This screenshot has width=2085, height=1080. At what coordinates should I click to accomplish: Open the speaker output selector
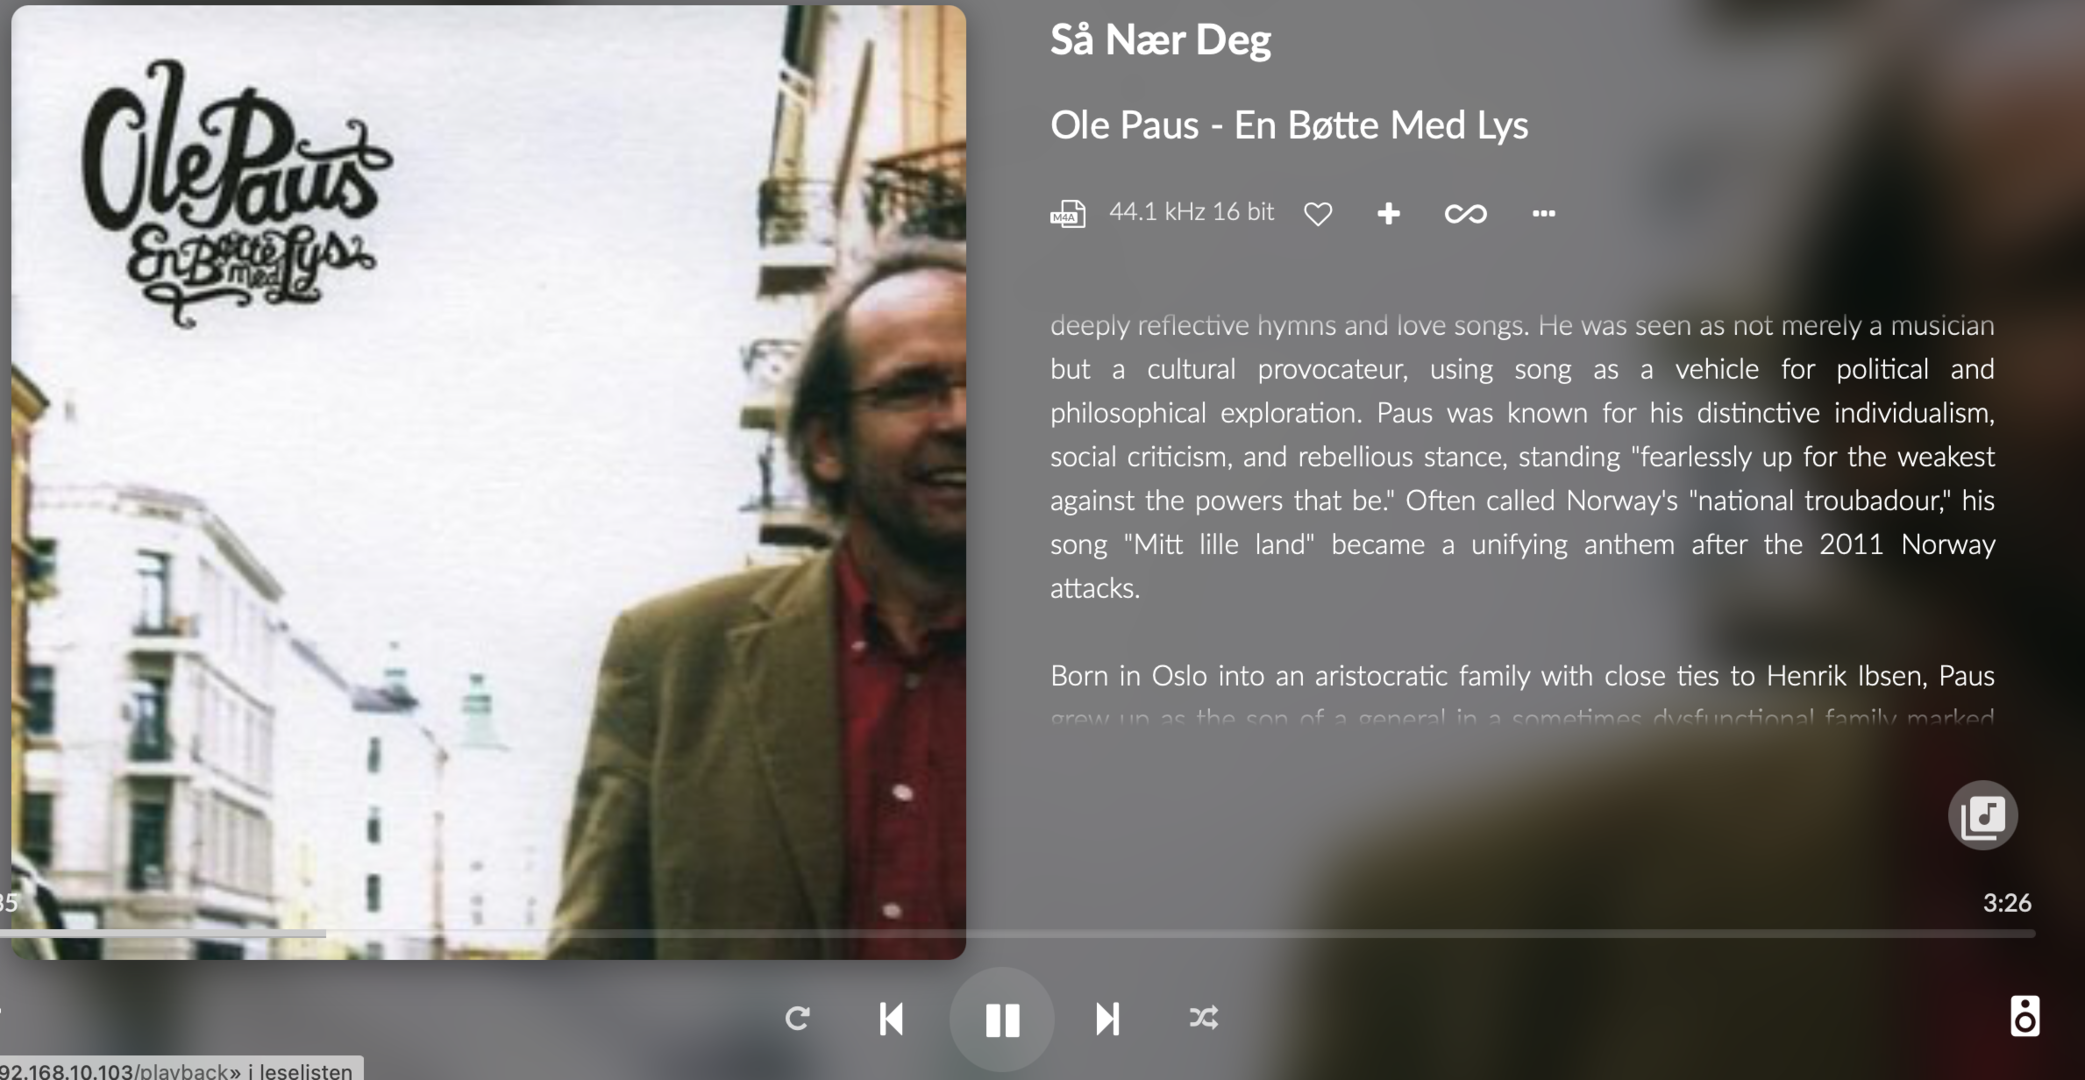tap(2024, 1017)
